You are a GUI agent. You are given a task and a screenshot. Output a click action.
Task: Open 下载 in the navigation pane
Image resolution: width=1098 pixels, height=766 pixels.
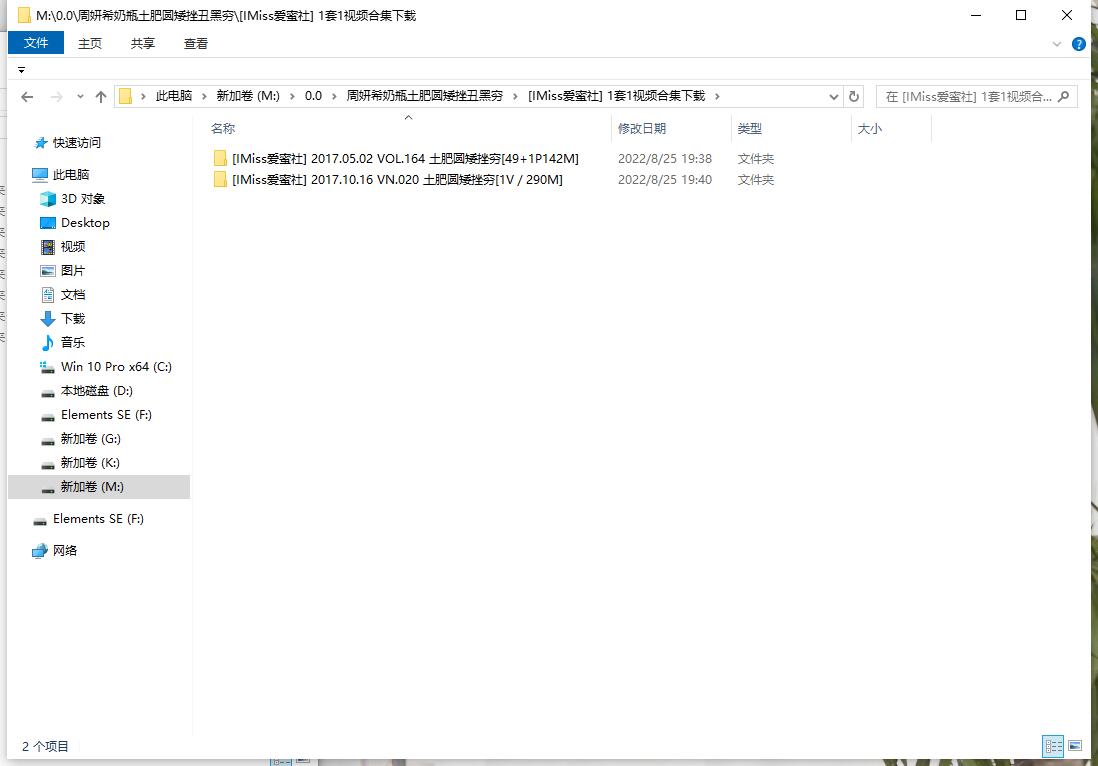click(x=73, y=319)
